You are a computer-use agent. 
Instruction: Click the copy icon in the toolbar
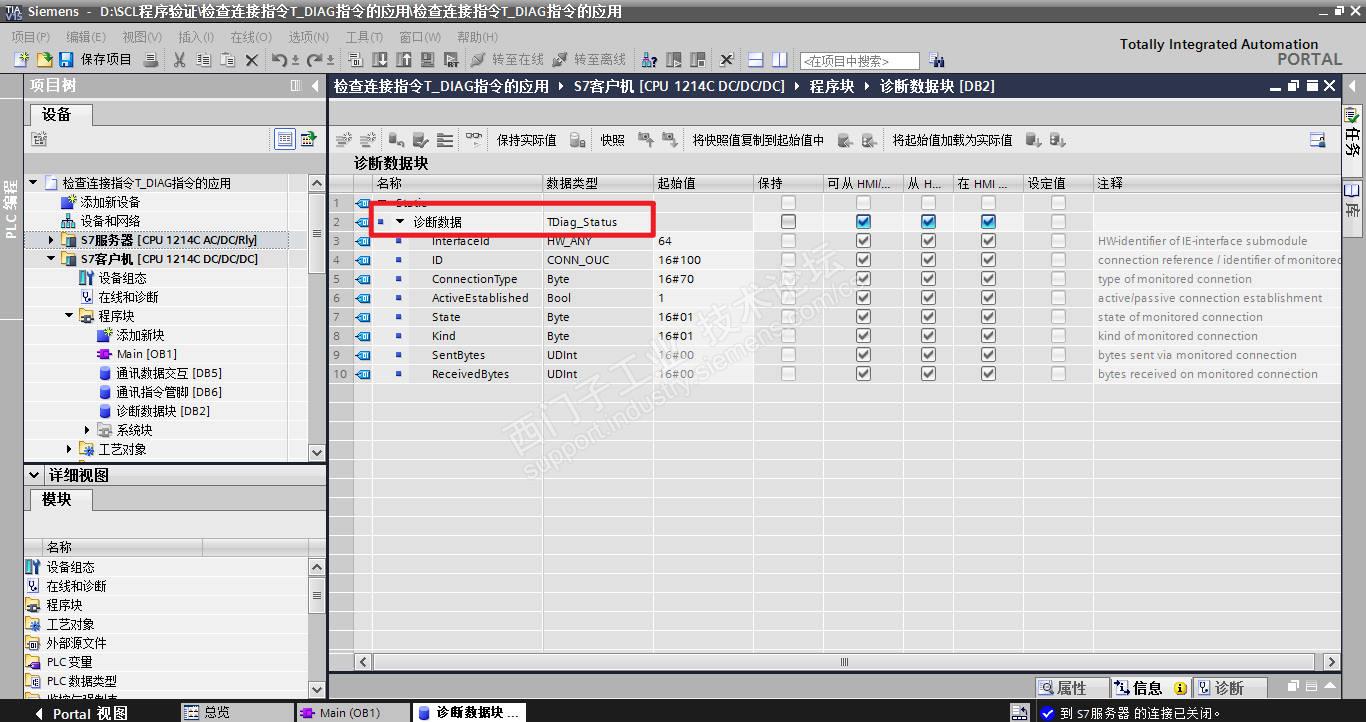pyautogui.click(x=203, y=60)
